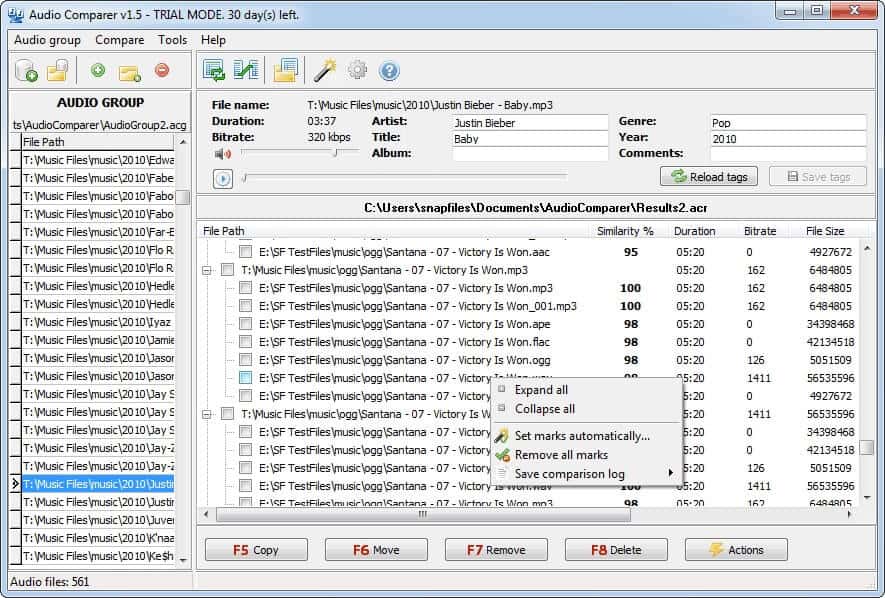Screen dimensions: 885x598
Task: Click the add folder icon in left toolbar
Action: coord(129,70)
